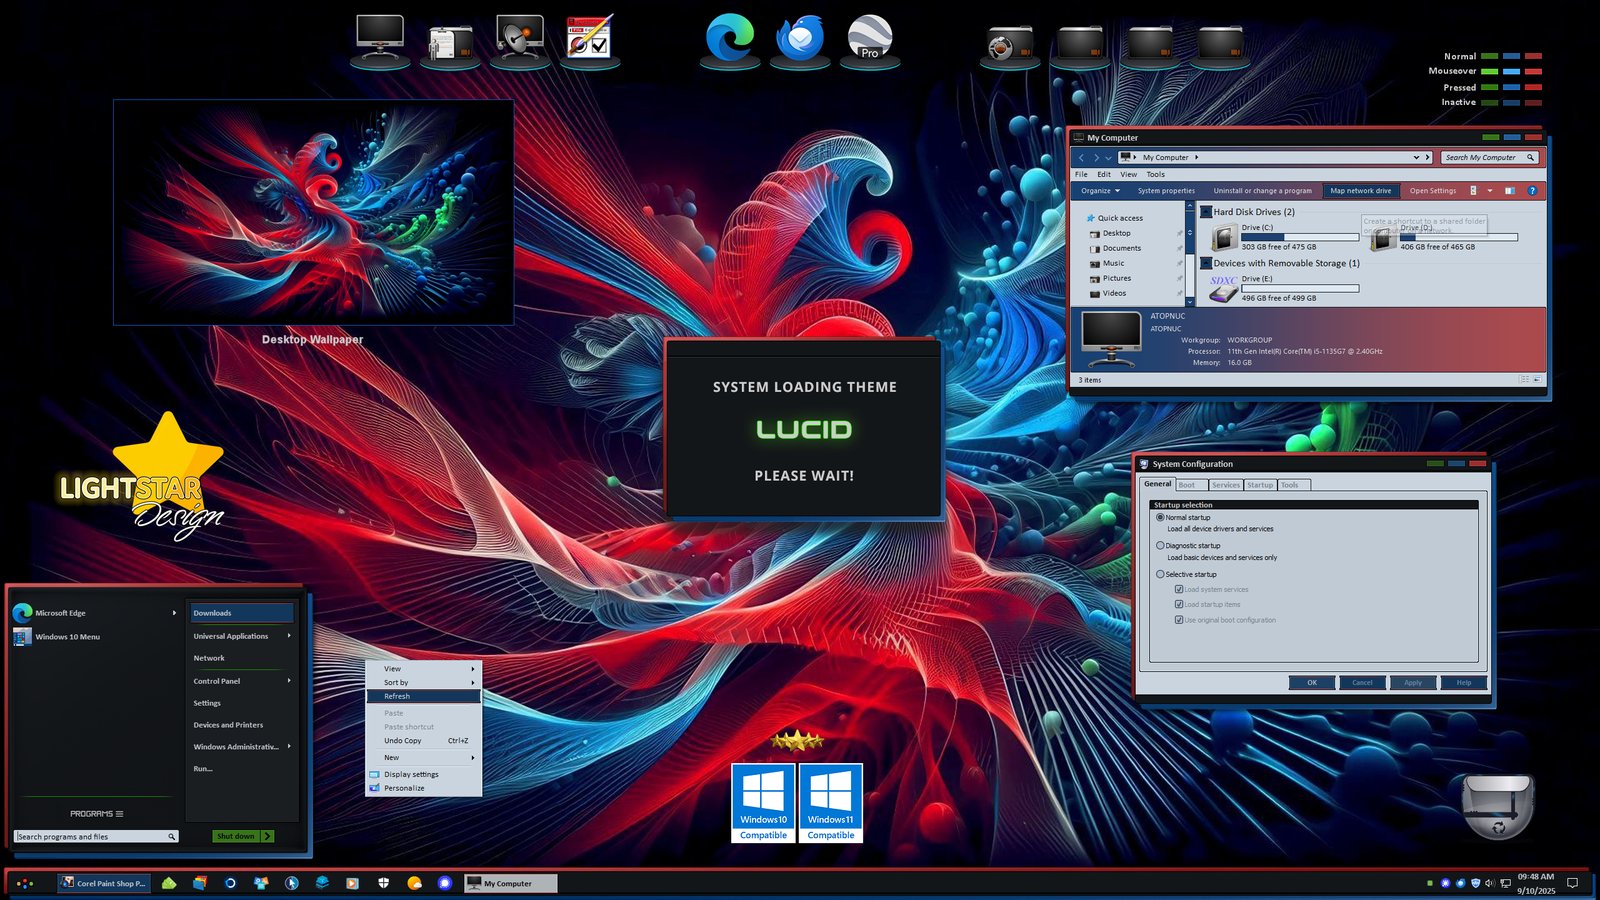Open recent locations dropdown in My Computer
Image resolution: width=1600 pixels, height=900 pixels.
pyautogui.click(x=1108, y=157)
